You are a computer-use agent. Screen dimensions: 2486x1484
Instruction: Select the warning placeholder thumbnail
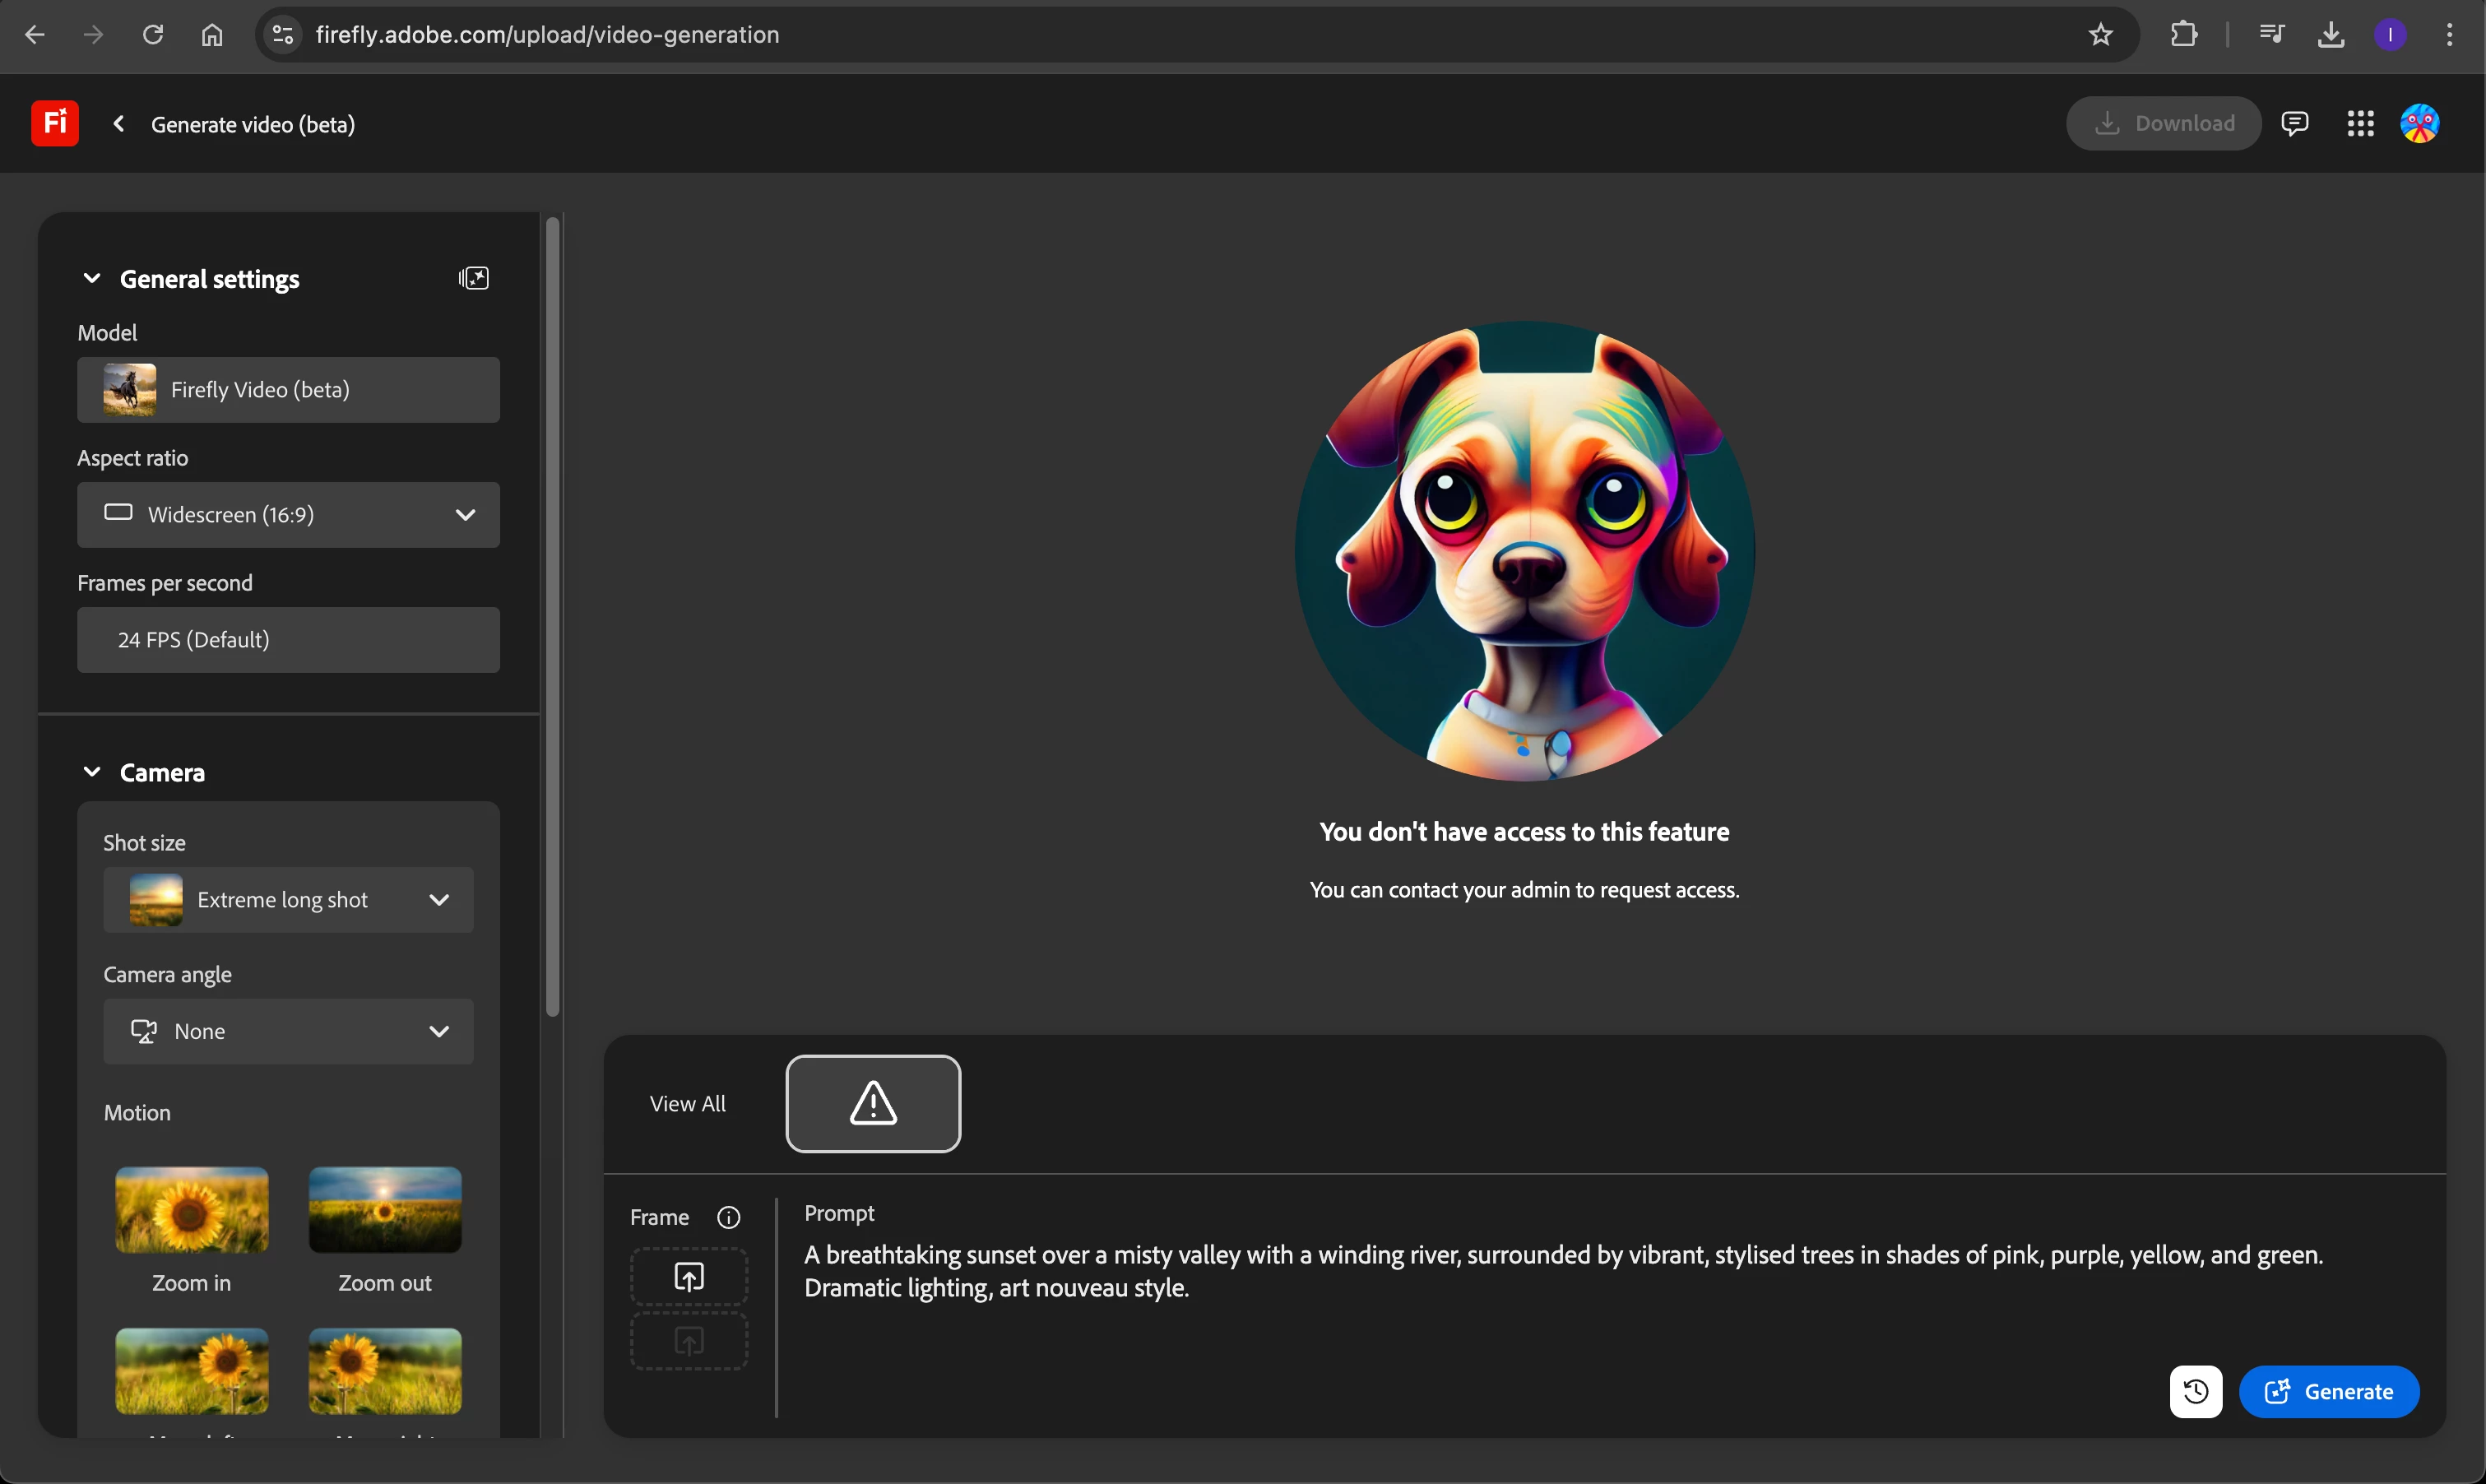pos(873,1103)
